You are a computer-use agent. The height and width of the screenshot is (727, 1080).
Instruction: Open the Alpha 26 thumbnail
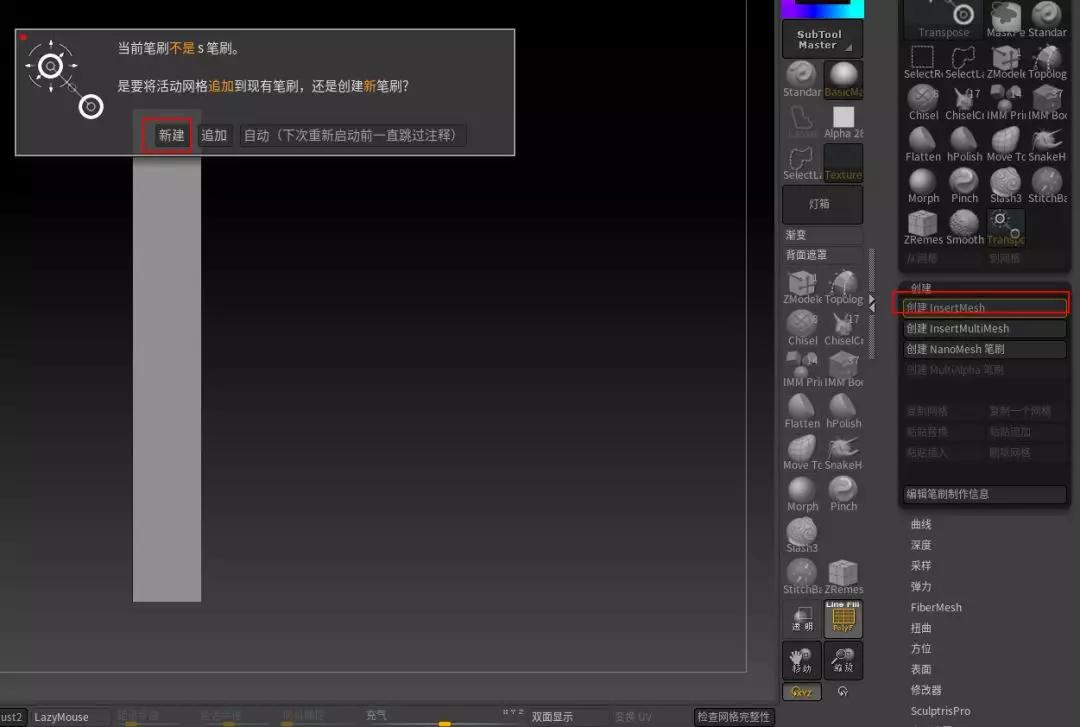point(843,122)
